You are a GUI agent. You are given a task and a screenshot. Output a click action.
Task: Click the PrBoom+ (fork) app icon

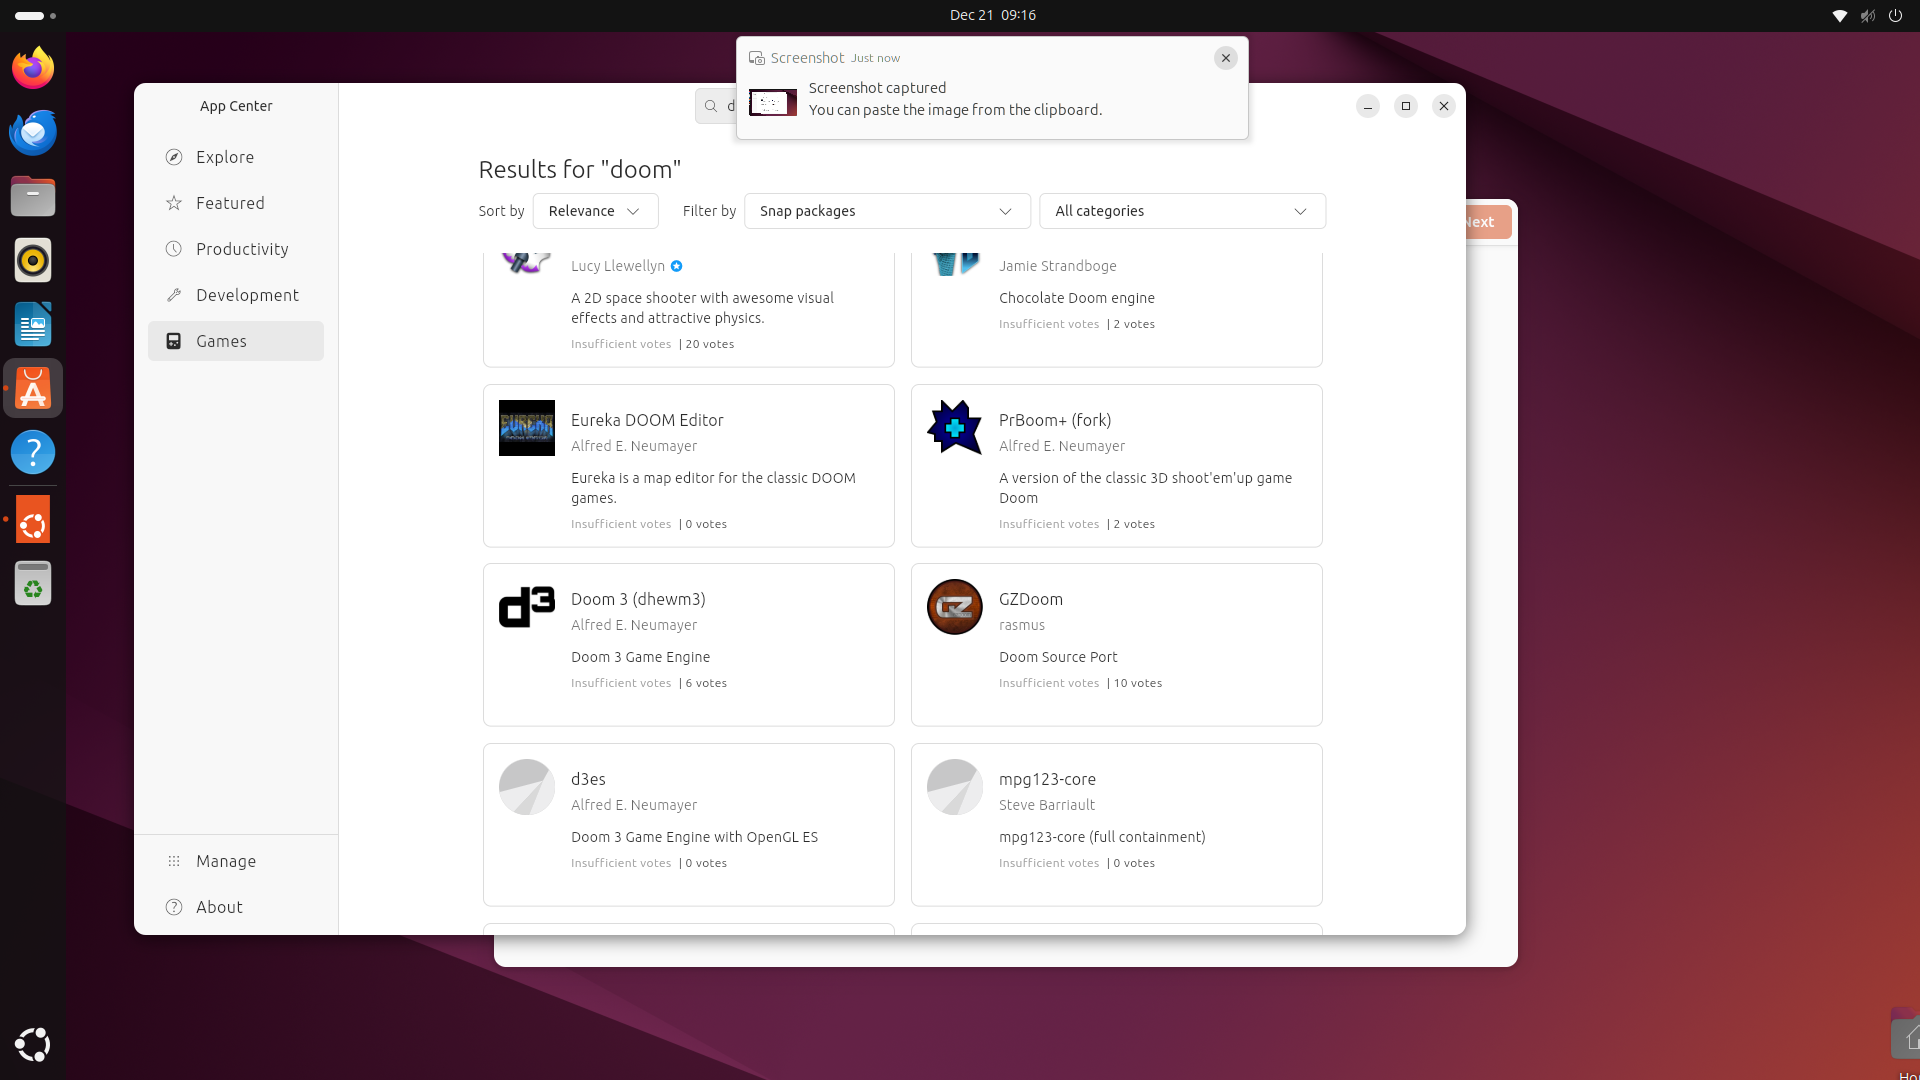[954, 428]
